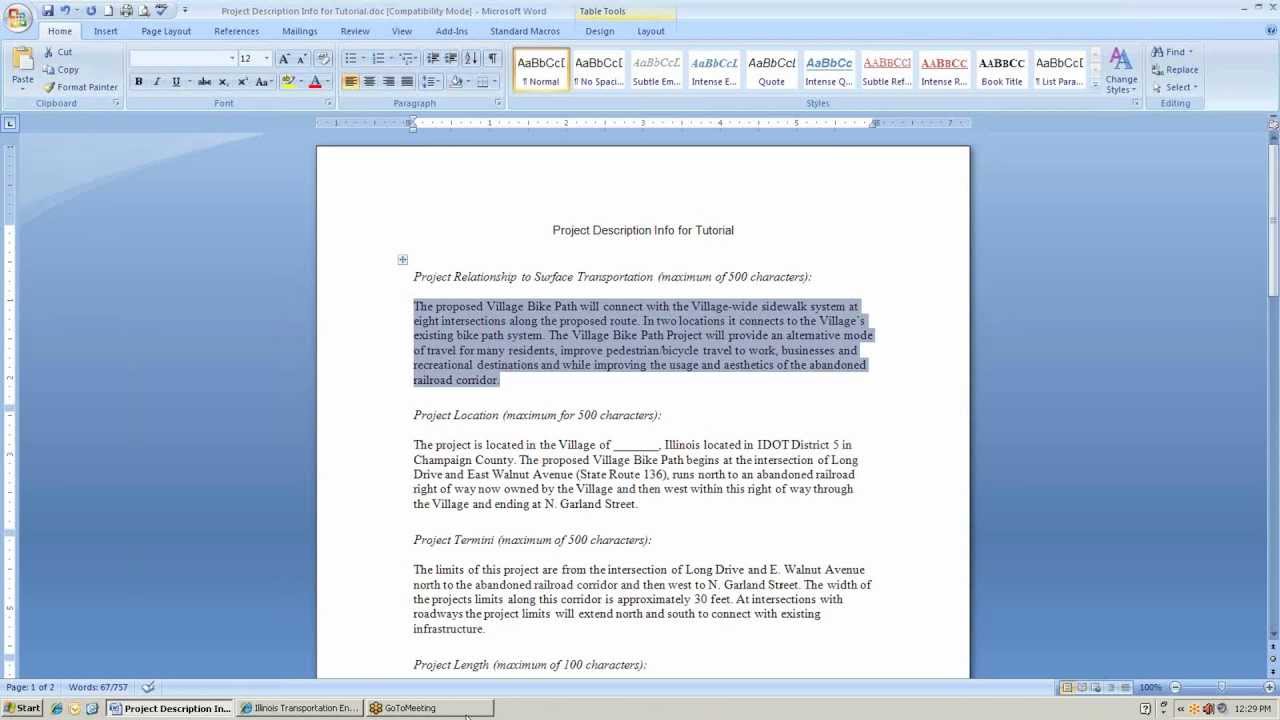Open the font name dropdown

[231, 59]
